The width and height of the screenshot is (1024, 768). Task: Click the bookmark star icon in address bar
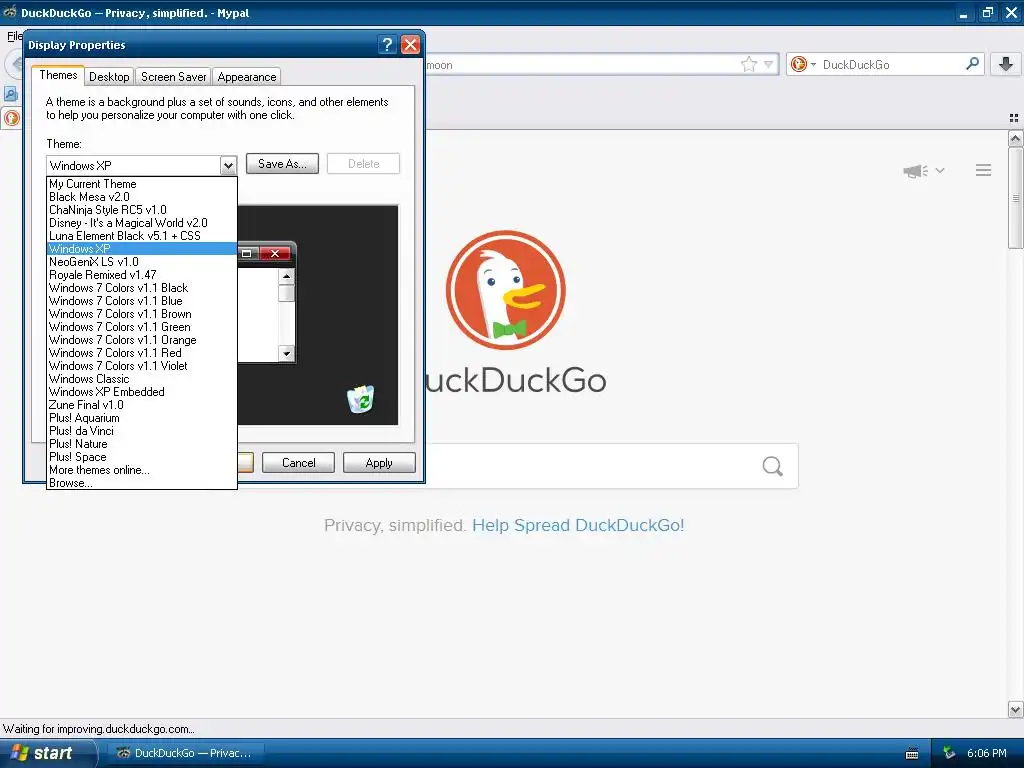click(x=748, y=64)
